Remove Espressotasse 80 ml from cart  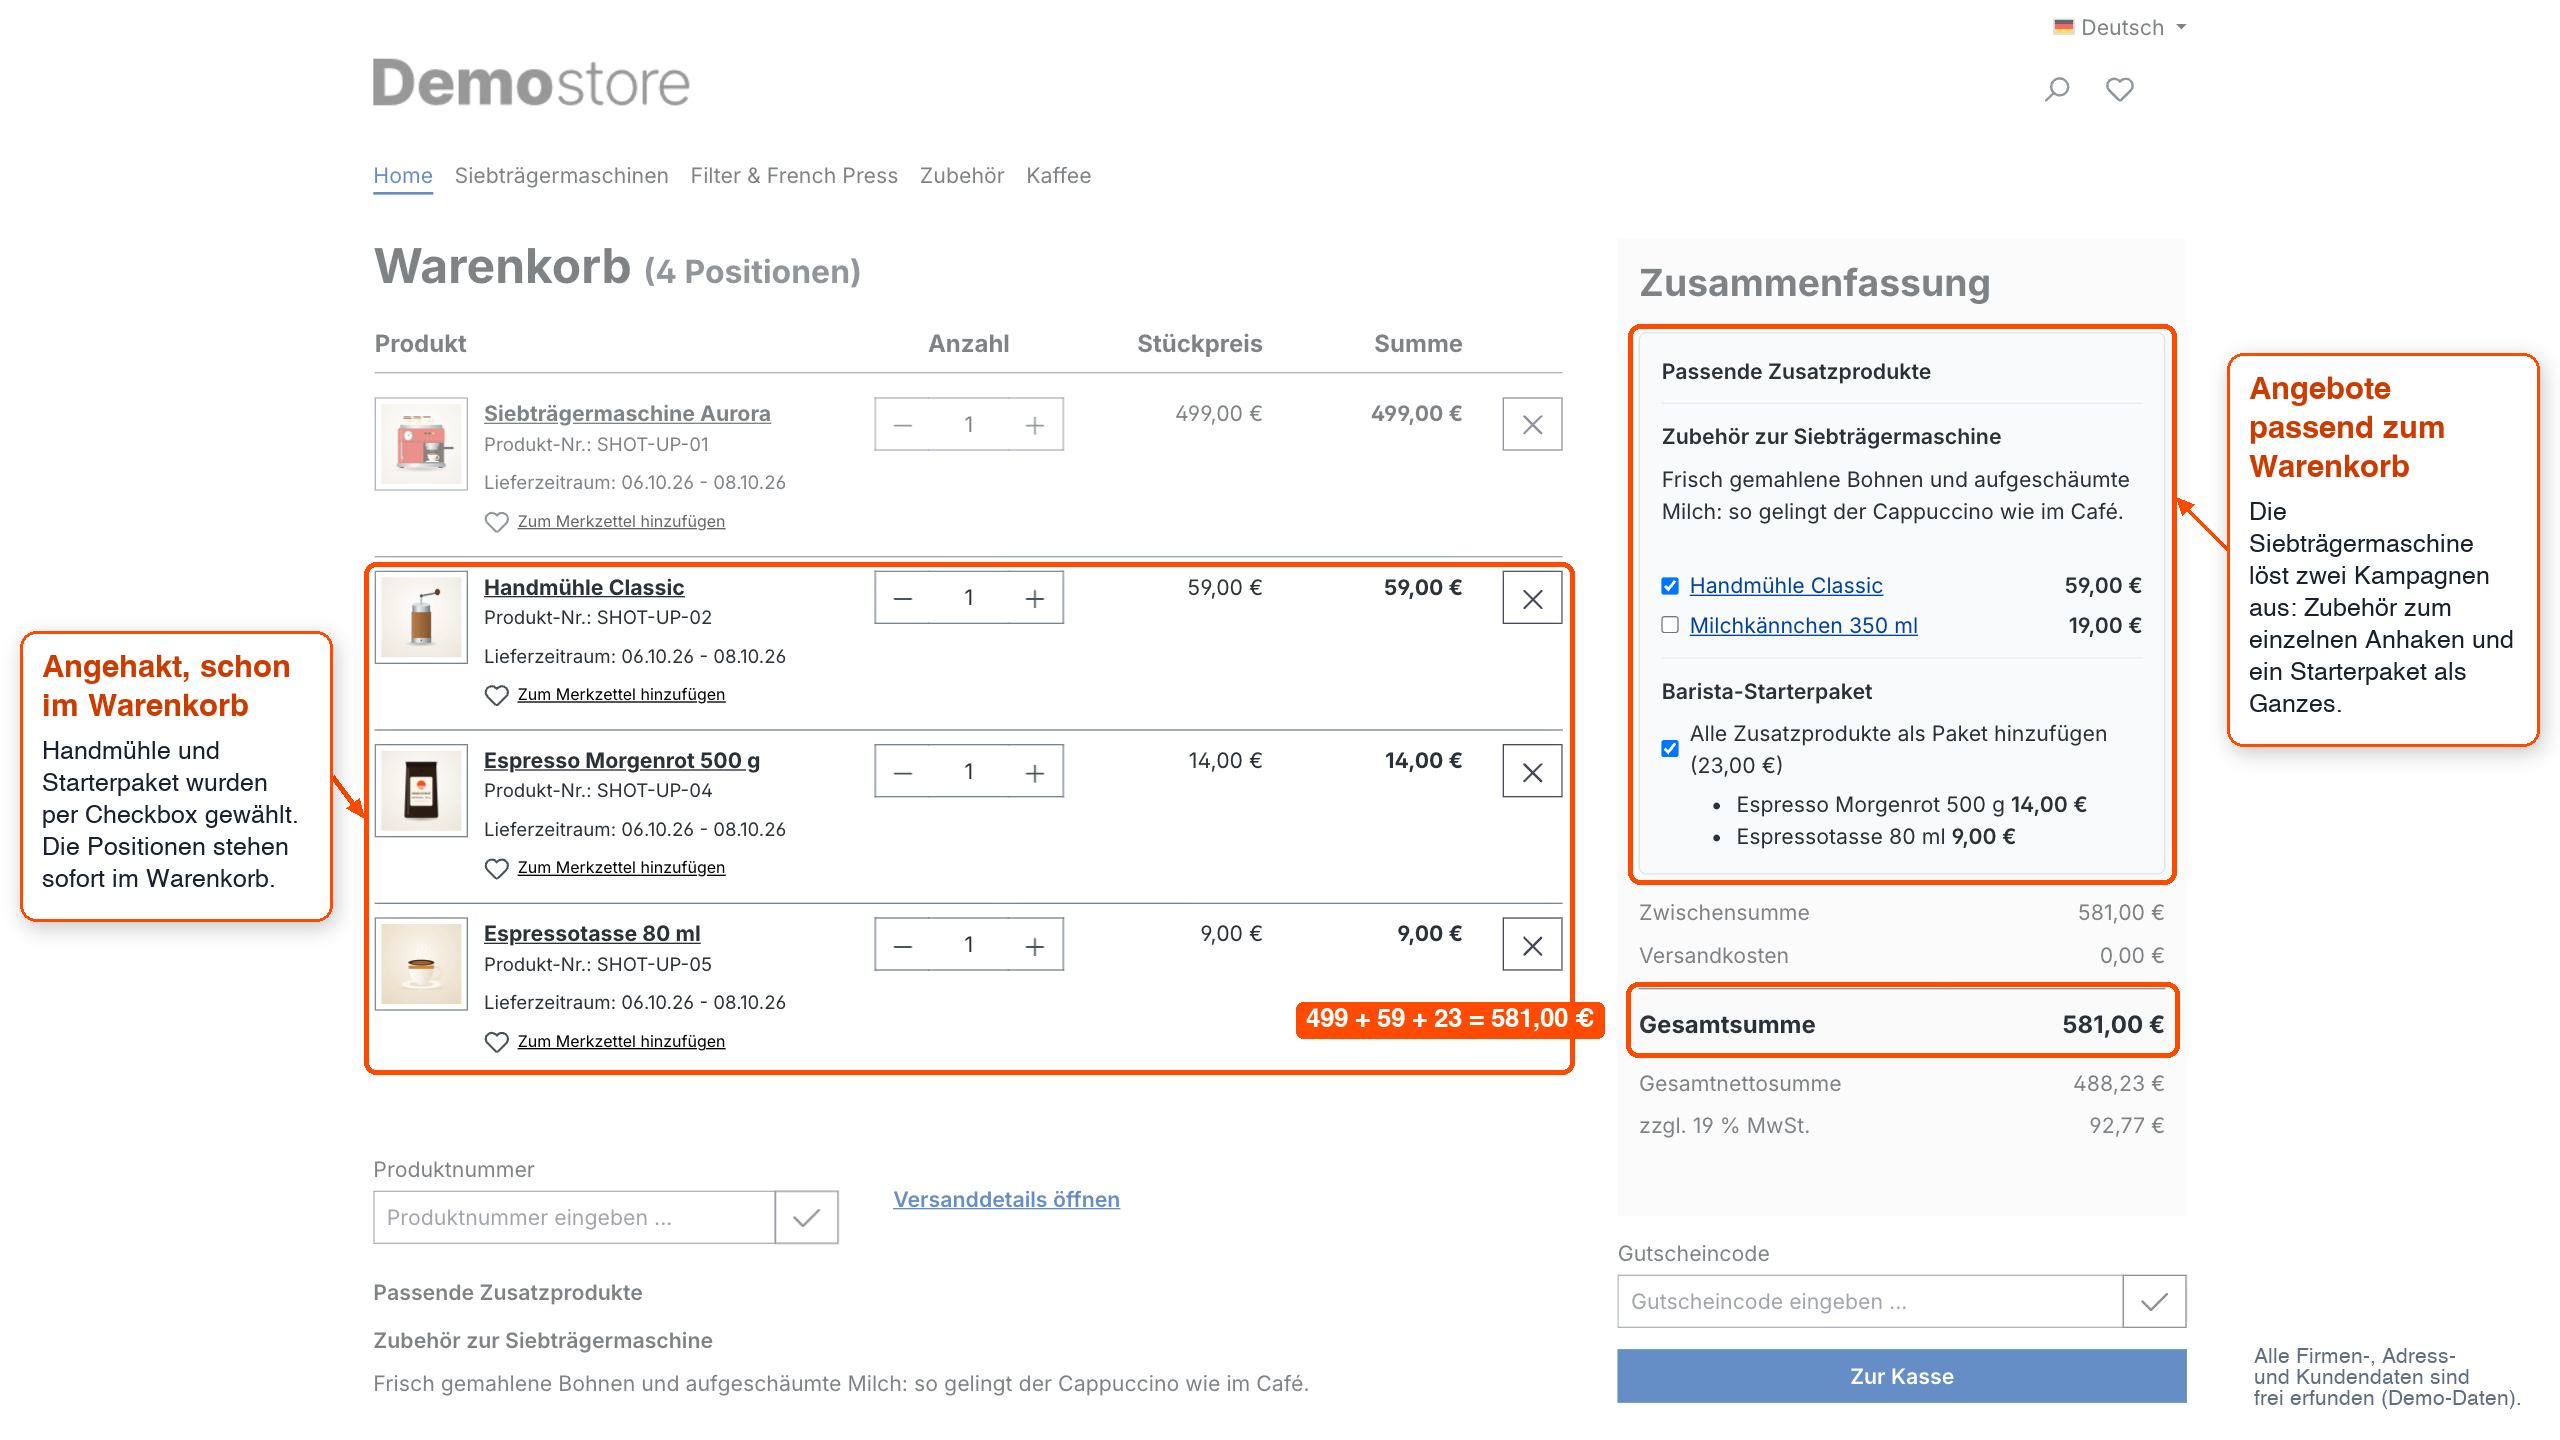coord(1531,945)
